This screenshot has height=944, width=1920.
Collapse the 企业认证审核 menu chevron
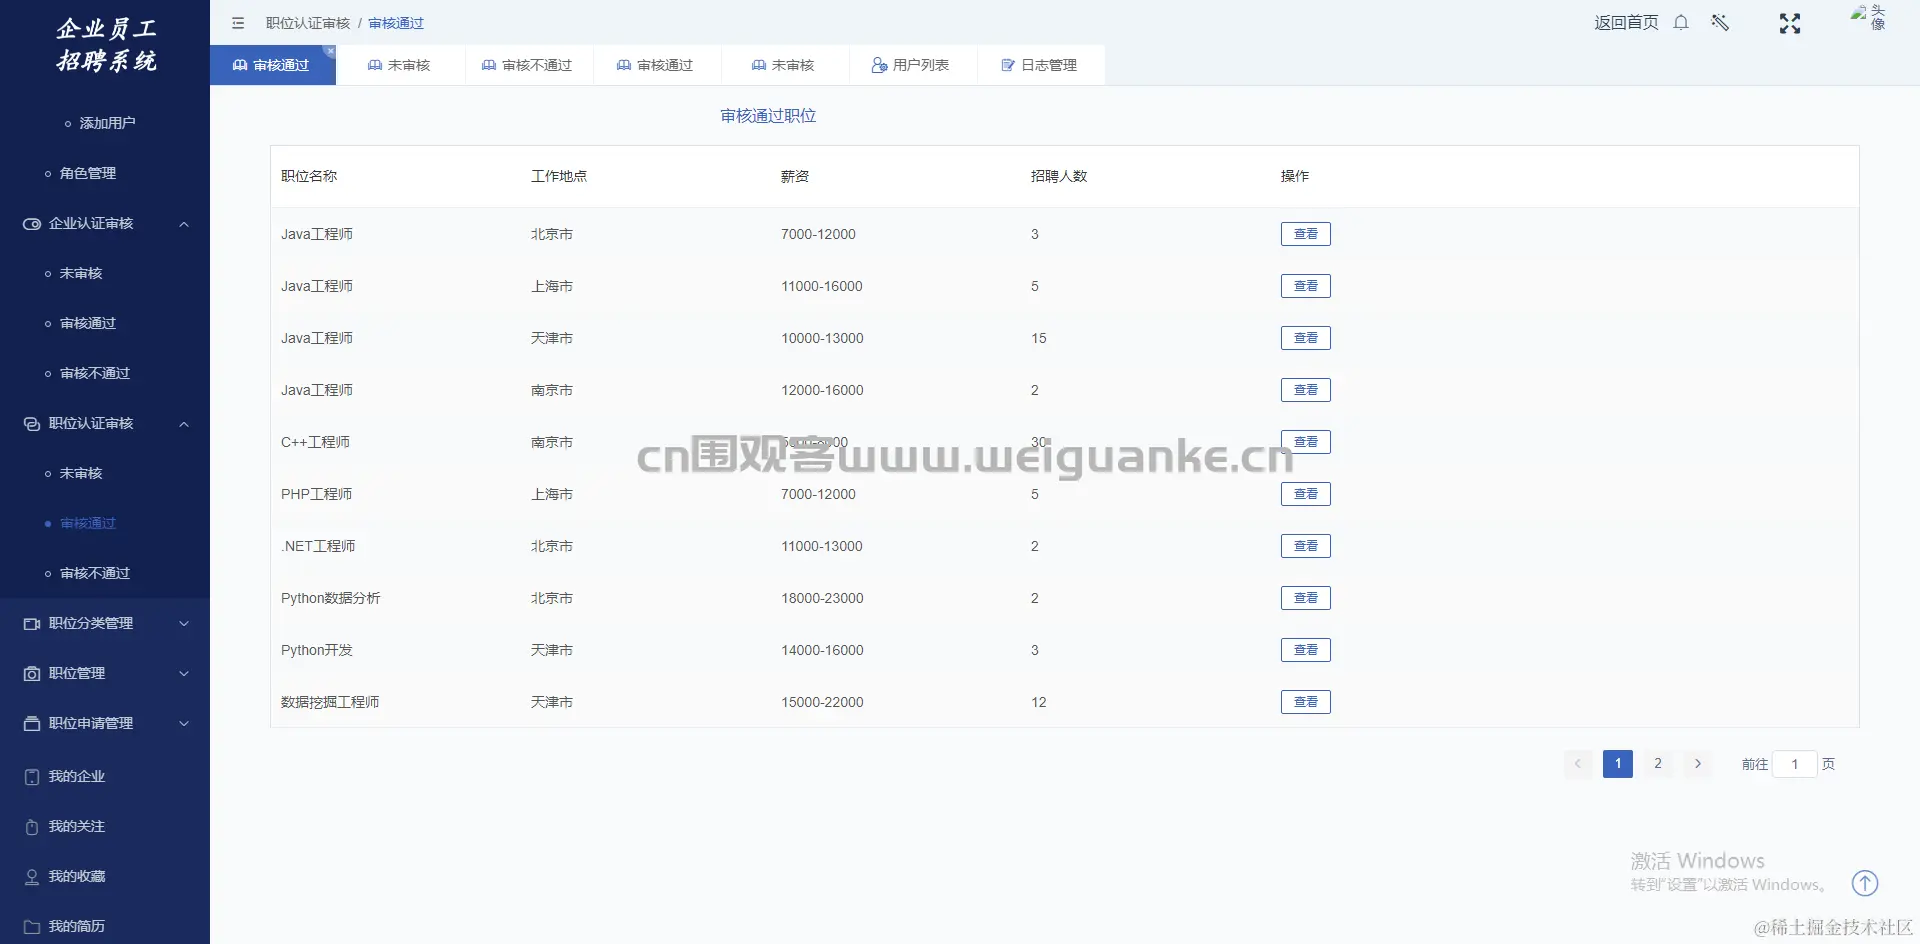(184, 224)
